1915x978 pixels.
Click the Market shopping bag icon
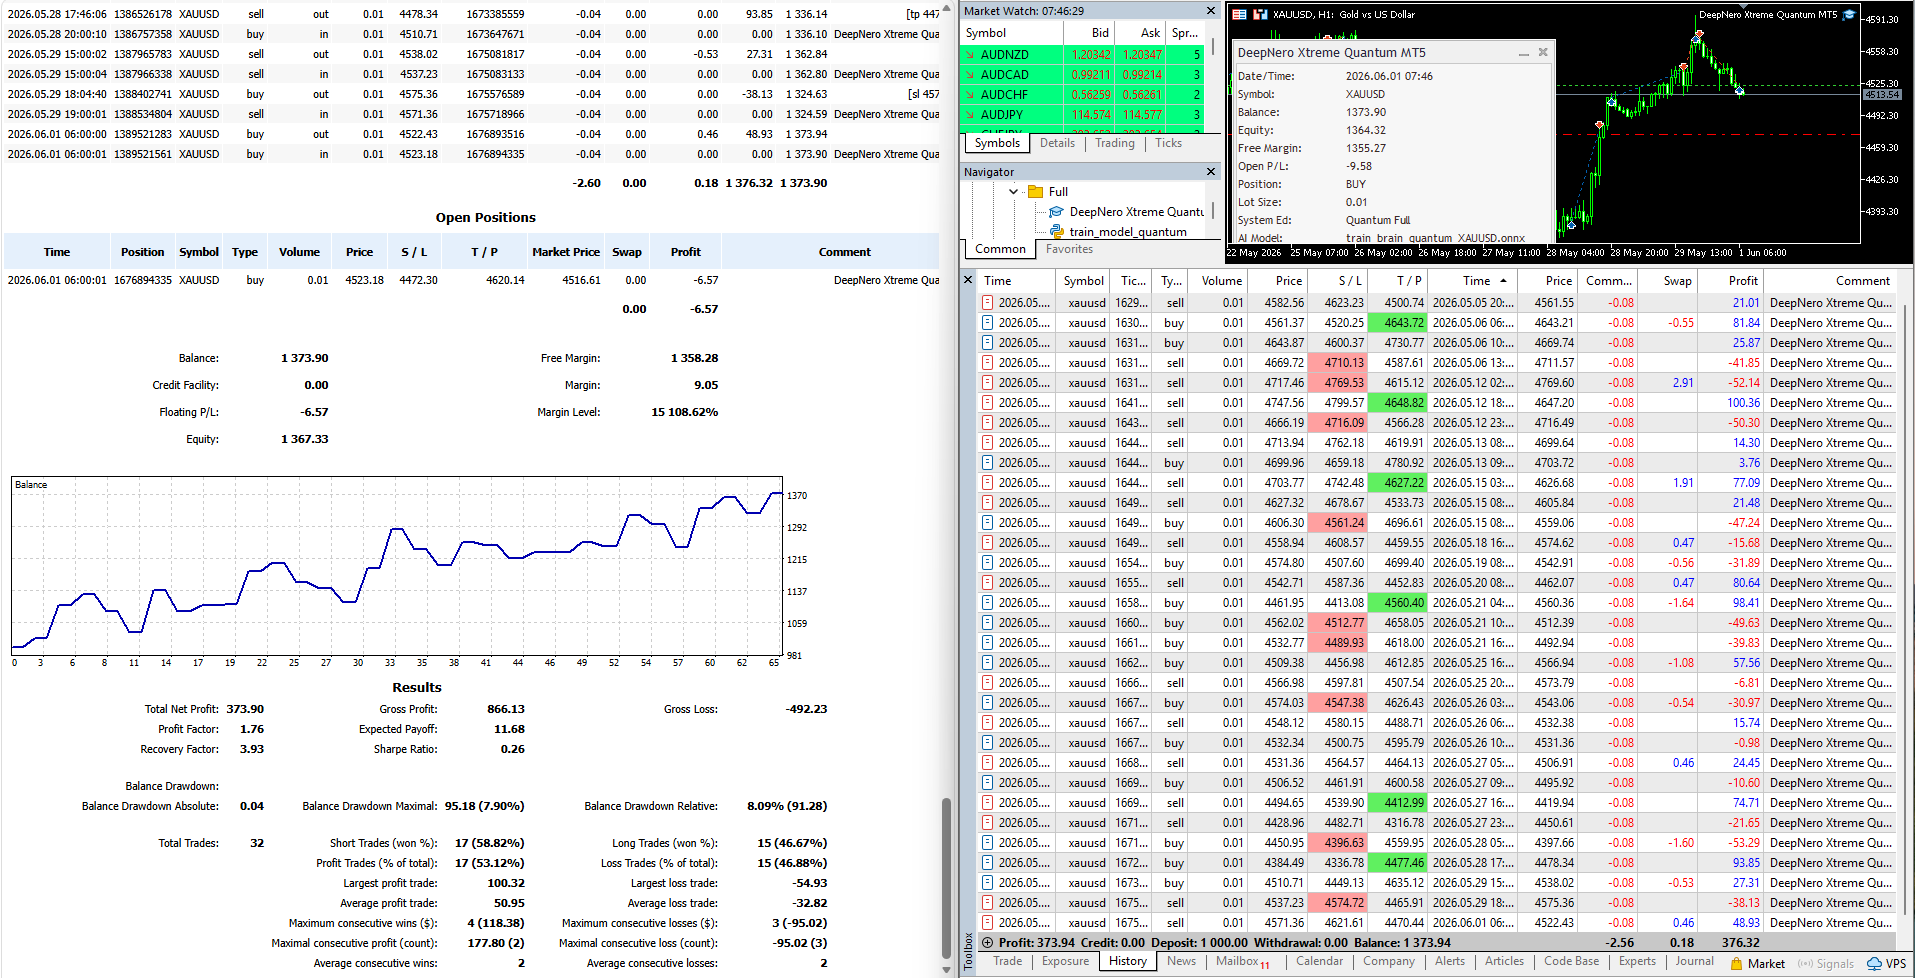click(x=1737, y=964)
